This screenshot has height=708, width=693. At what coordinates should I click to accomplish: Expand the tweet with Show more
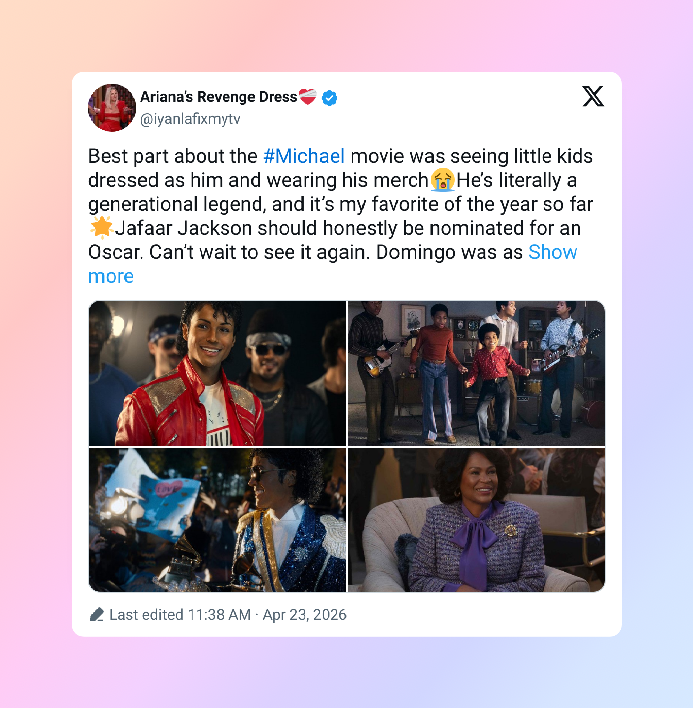553,252
